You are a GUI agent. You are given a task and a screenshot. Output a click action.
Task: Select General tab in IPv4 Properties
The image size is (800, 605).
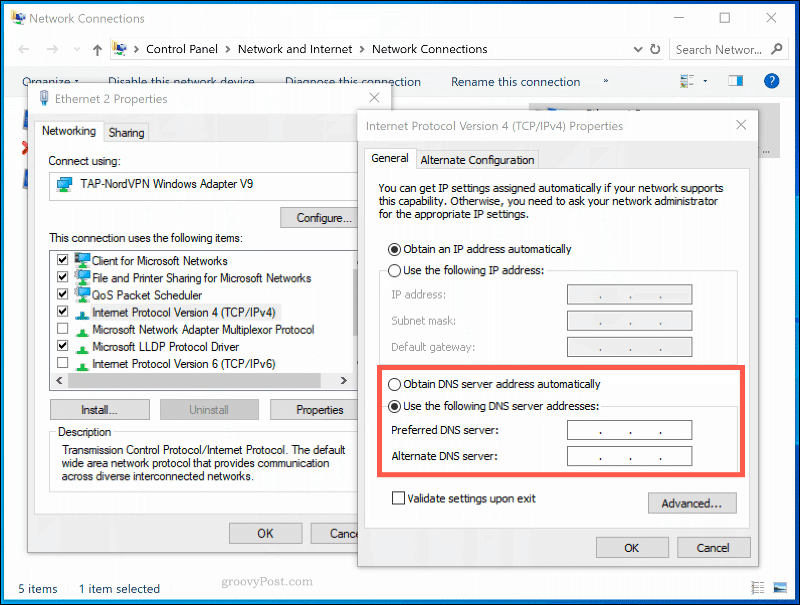click(390, 158)
